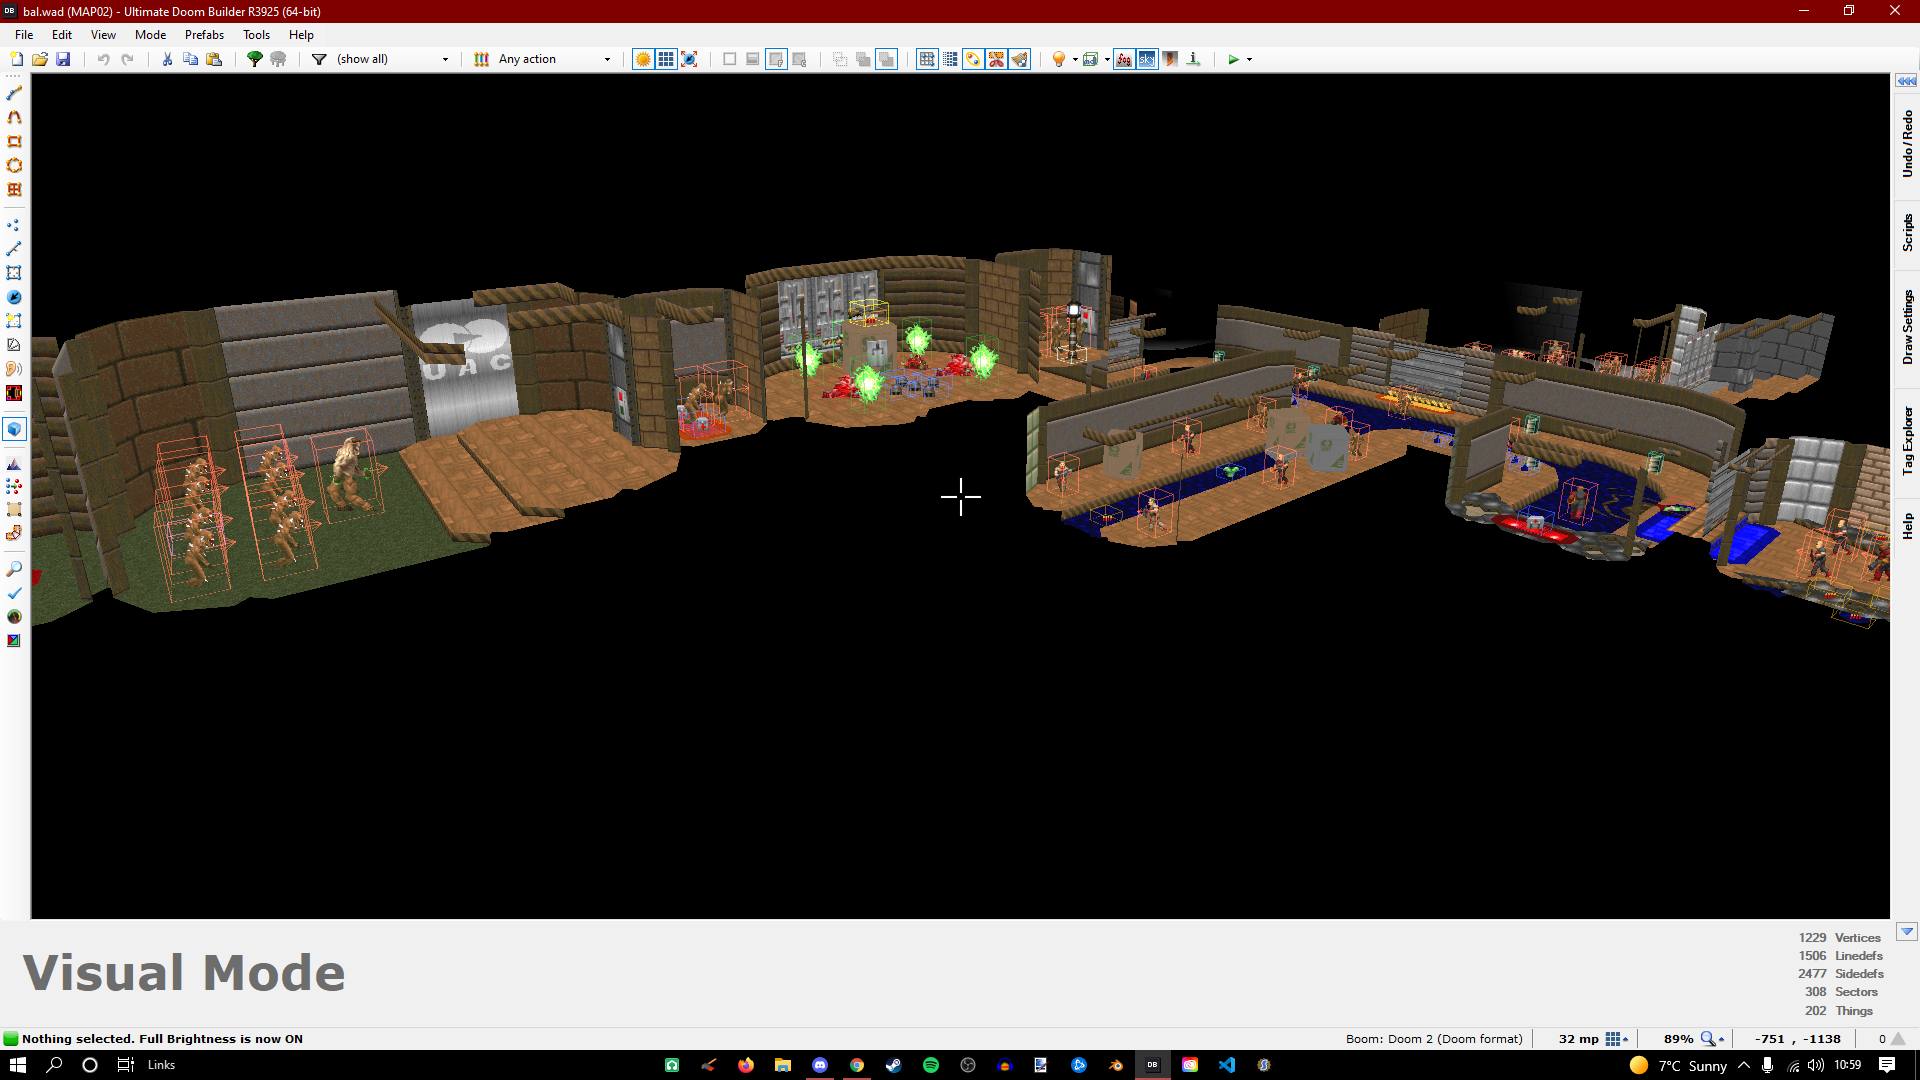Collapse info panel via blue down arrow
1920x1080 pixels.
coord(1907,931)
